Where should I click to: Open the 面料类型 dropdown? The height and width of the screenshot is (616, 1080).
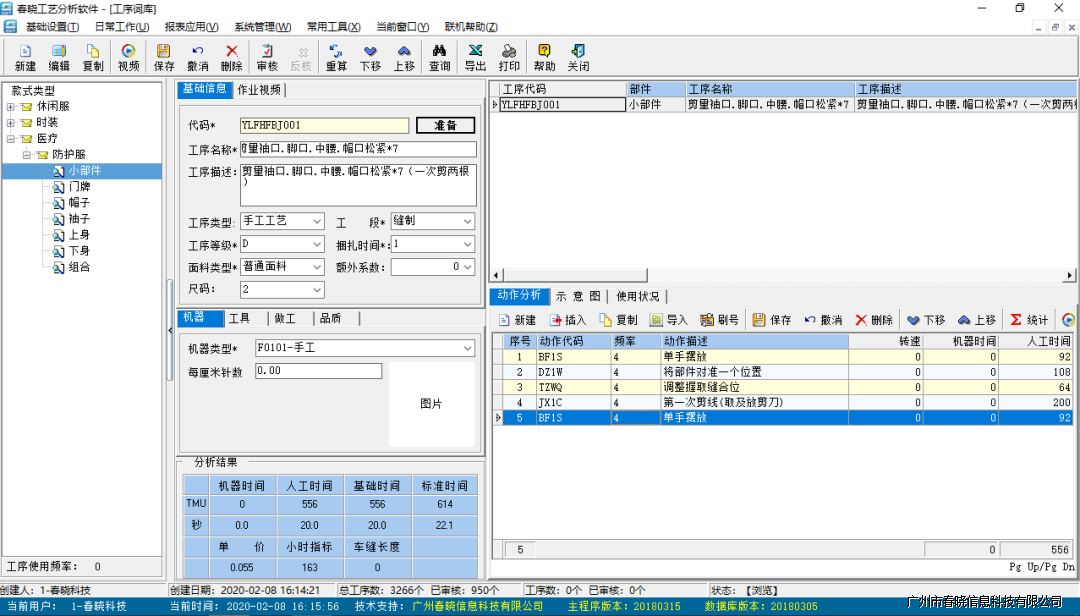click(x=316, y=267)
